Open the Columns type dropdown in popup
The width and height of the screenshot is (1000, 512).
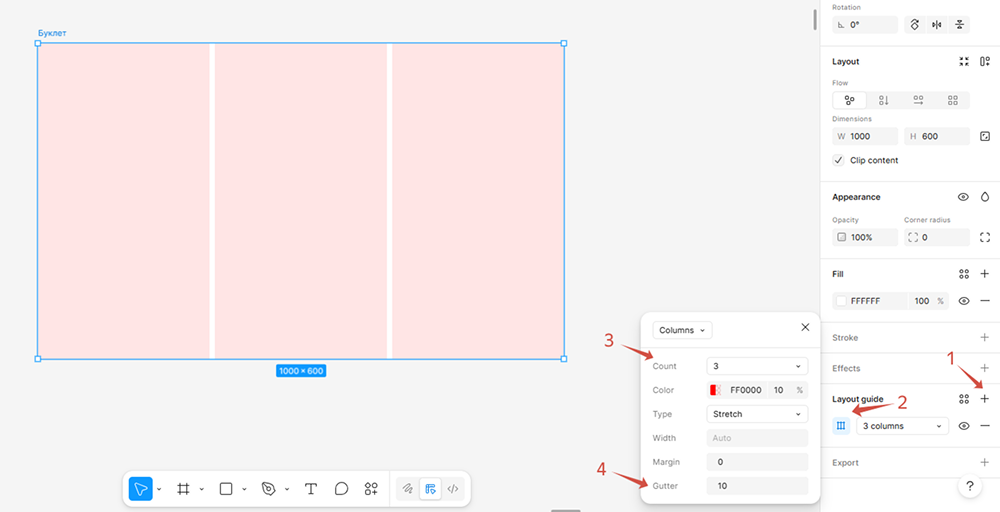682,330
